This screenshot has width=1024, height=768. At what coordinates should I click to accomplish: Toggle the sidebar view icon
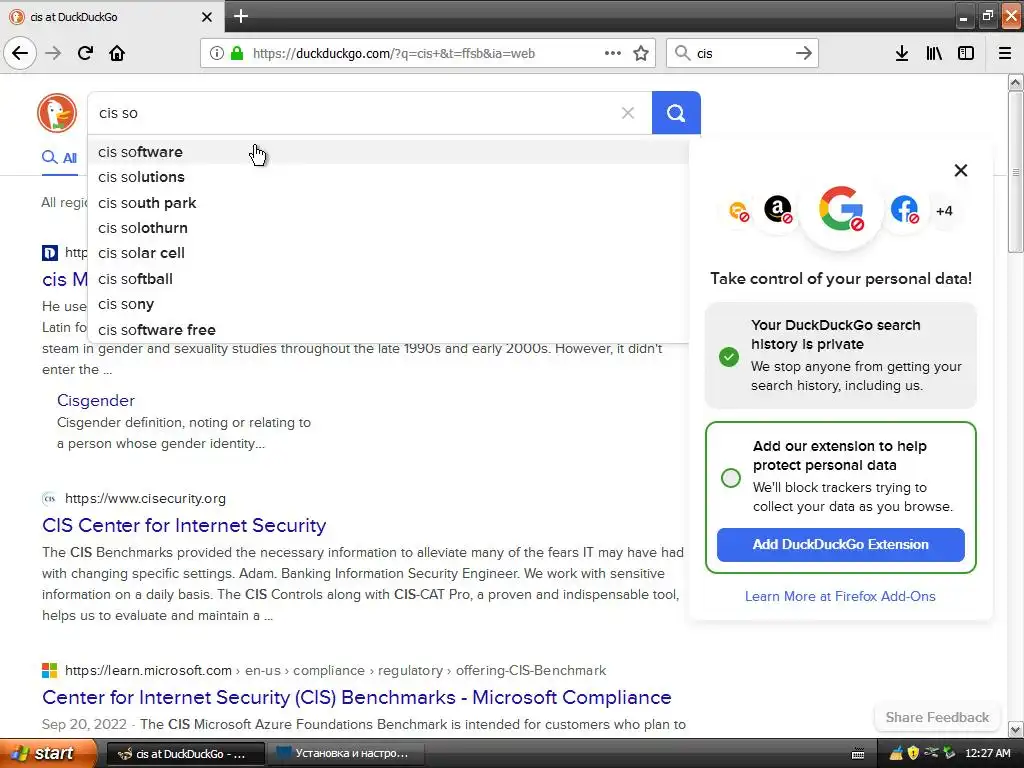pyautogui.click(x=966, y=53)
